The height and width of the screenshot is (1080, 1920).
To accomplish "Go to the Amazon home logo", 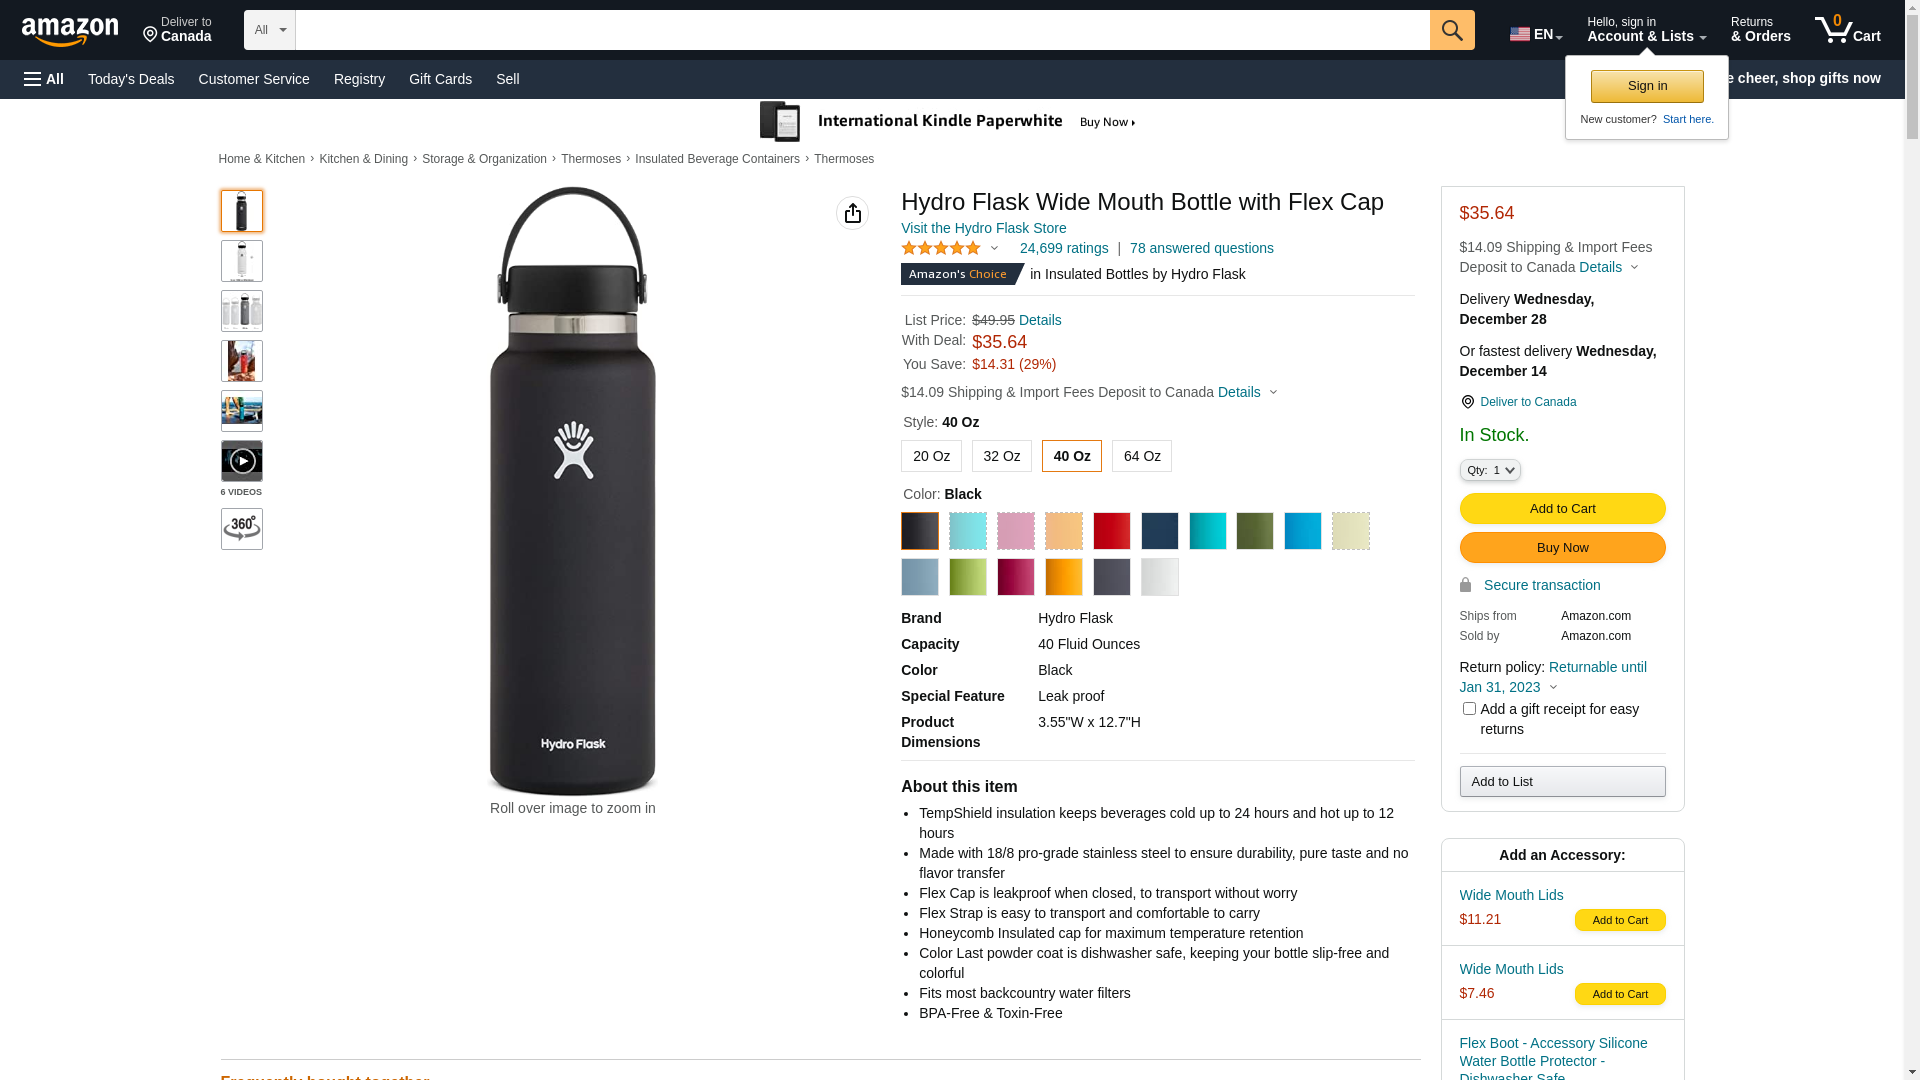I will tap(70, 32).
